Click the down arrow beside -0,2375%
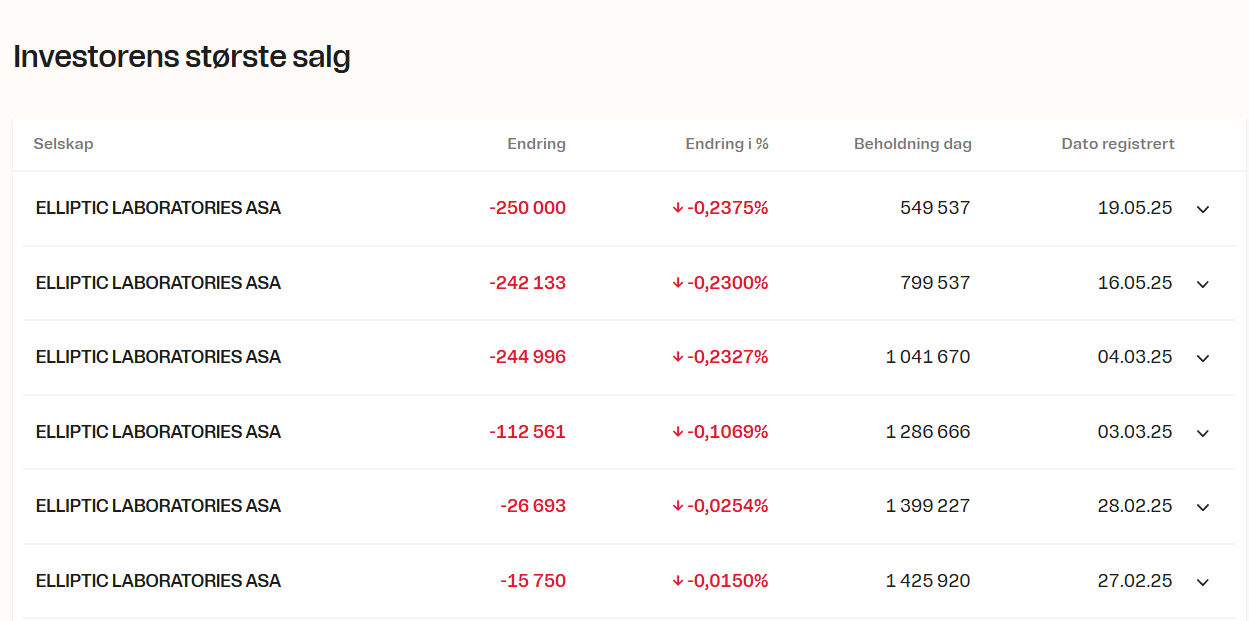The image size is (1249, 621). (678, 208)
